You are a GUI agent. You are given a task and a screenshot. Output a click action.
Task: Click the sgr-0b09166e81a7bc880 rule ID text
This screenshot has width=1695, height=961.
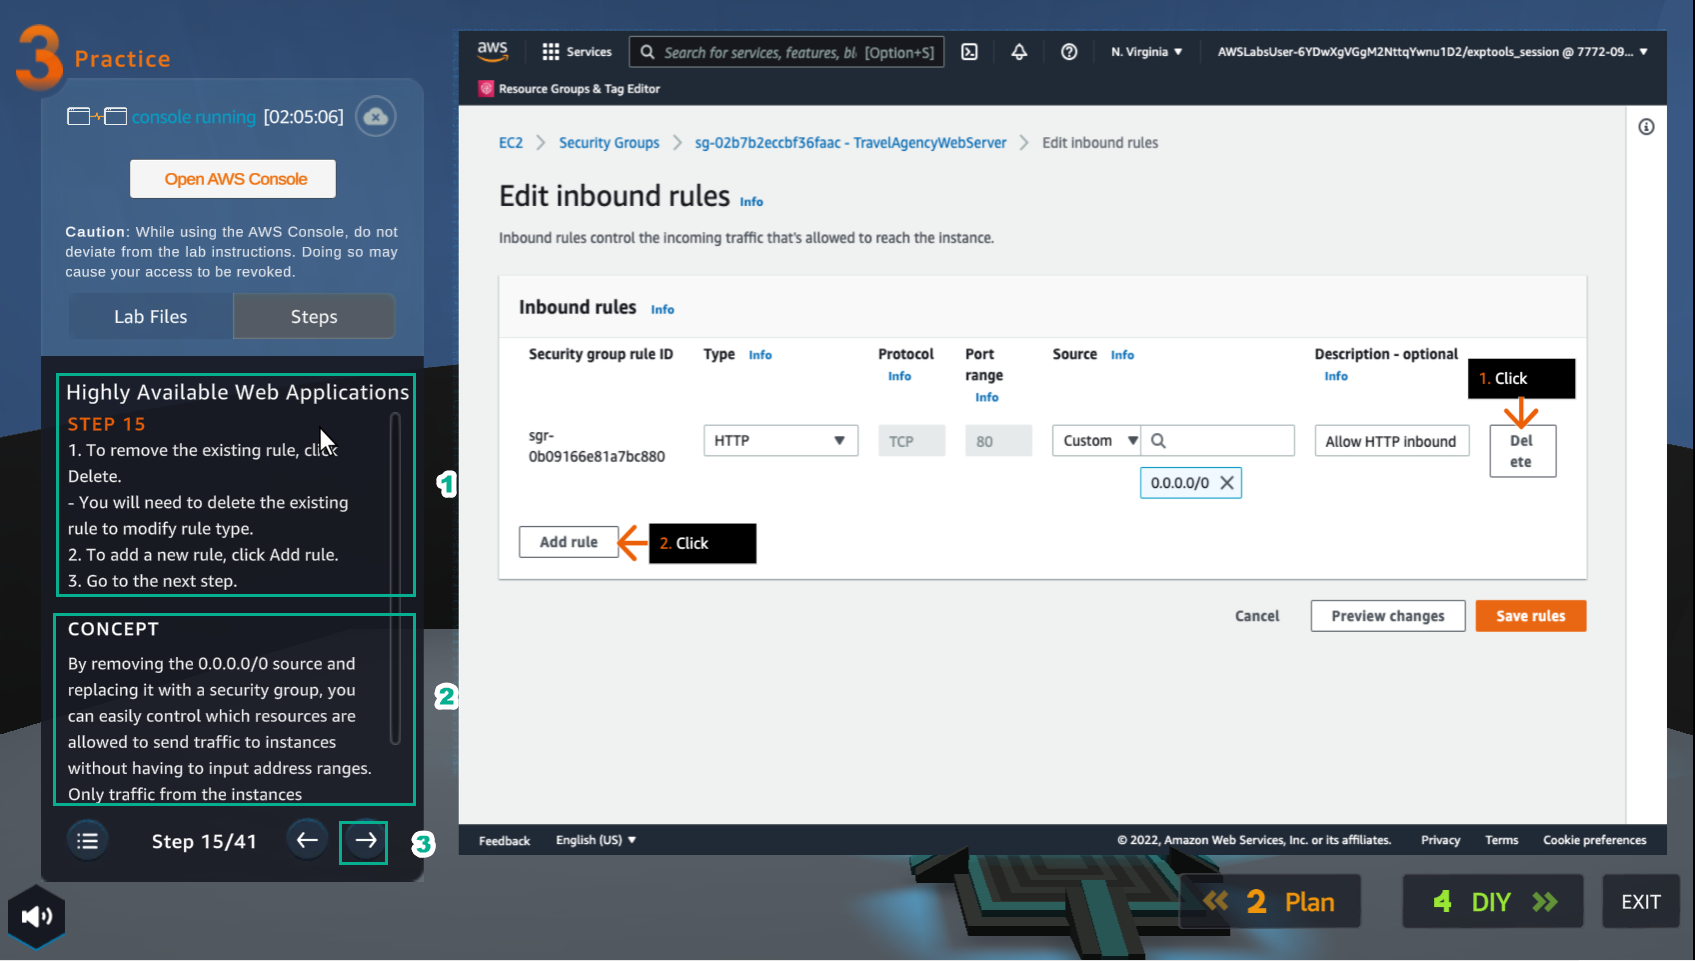596,447
